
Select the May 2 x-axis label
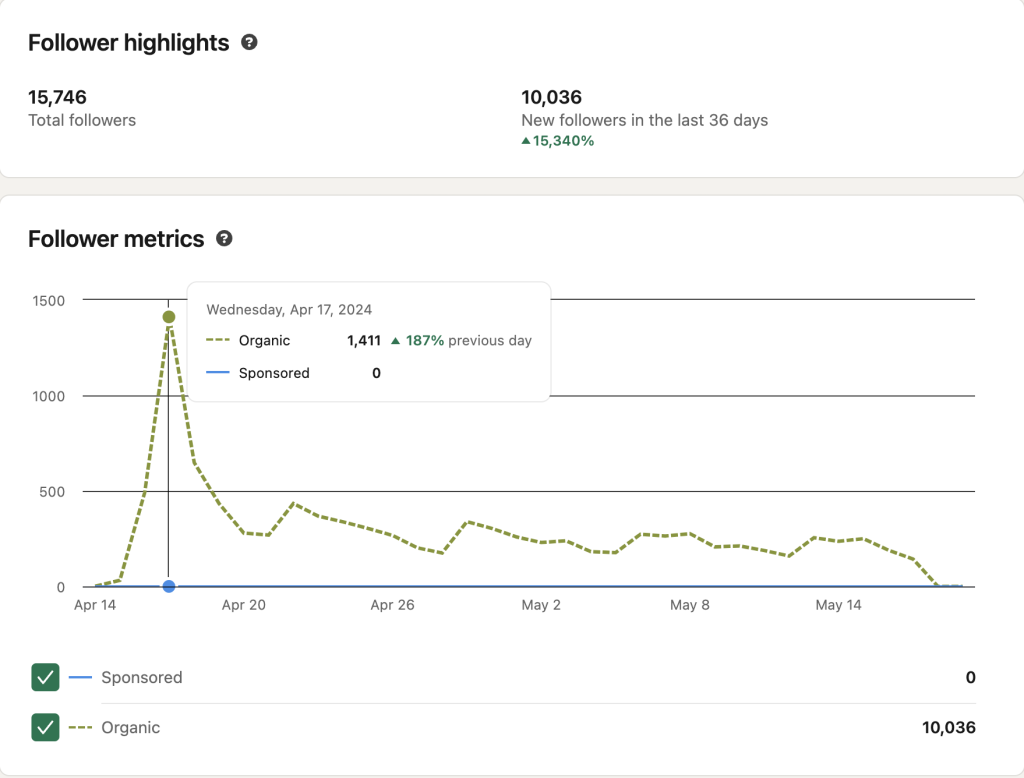coord(541,605)
